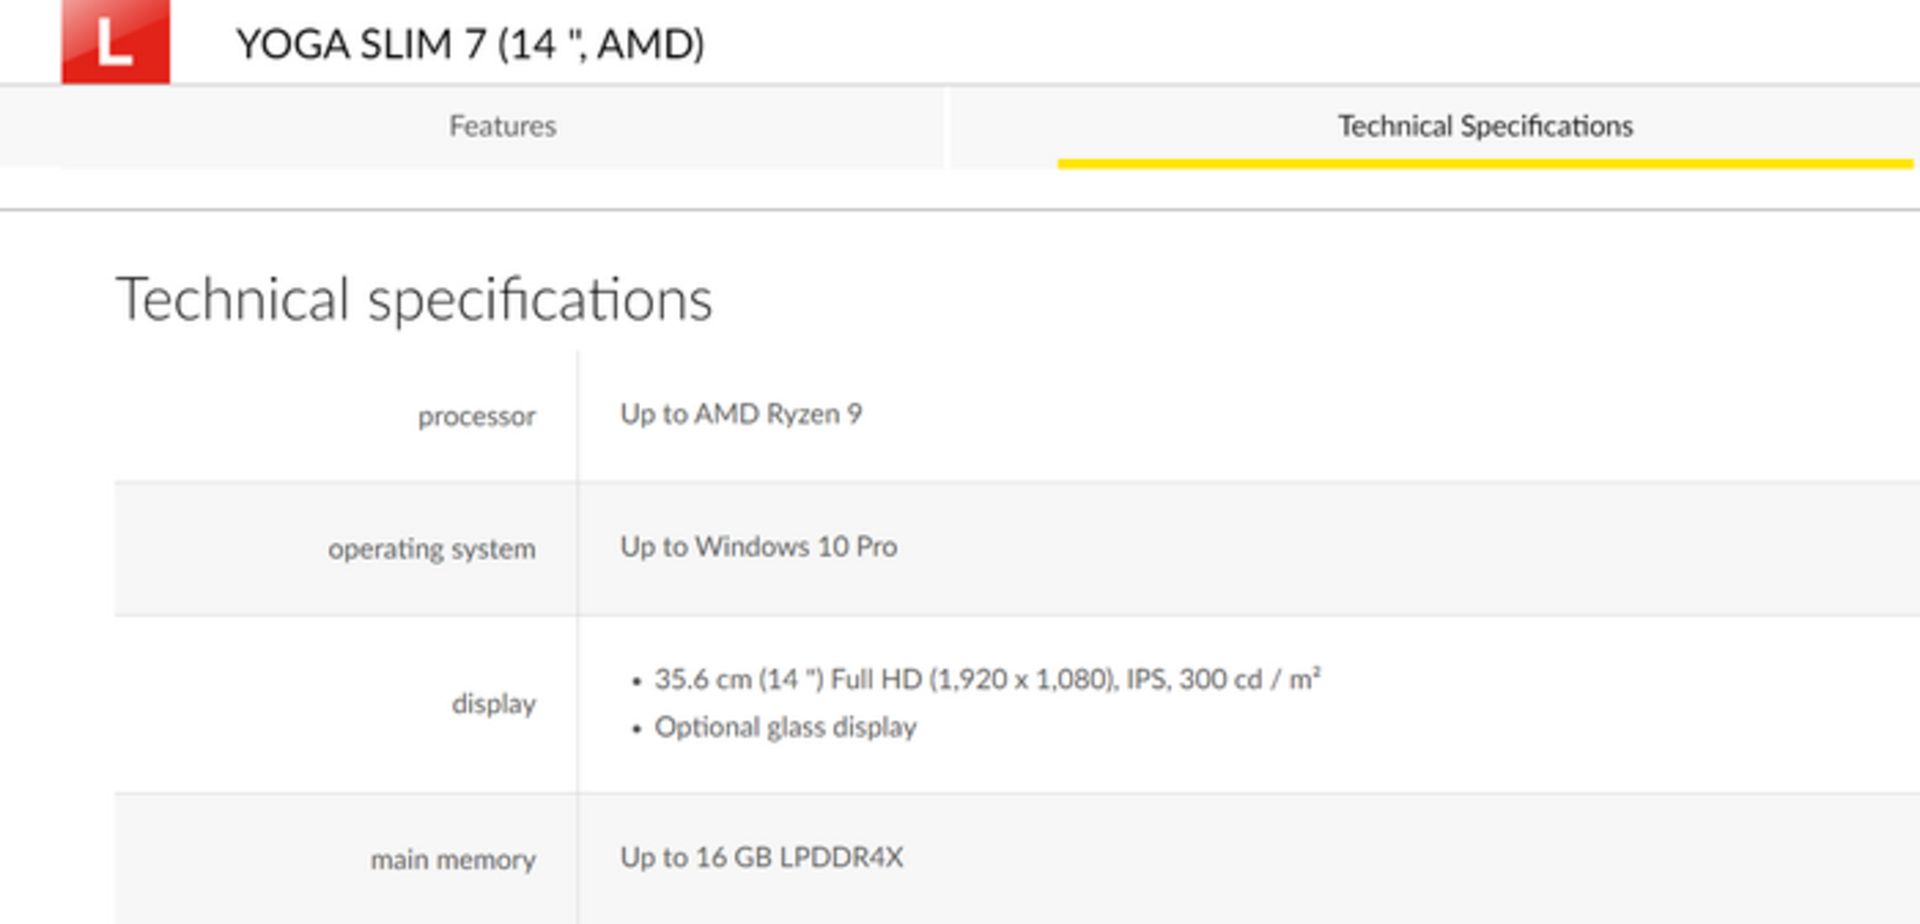Click the 35.6 cm (14") screen size text
This screenshot has width=1920, height=924.
tap(739, 680)
